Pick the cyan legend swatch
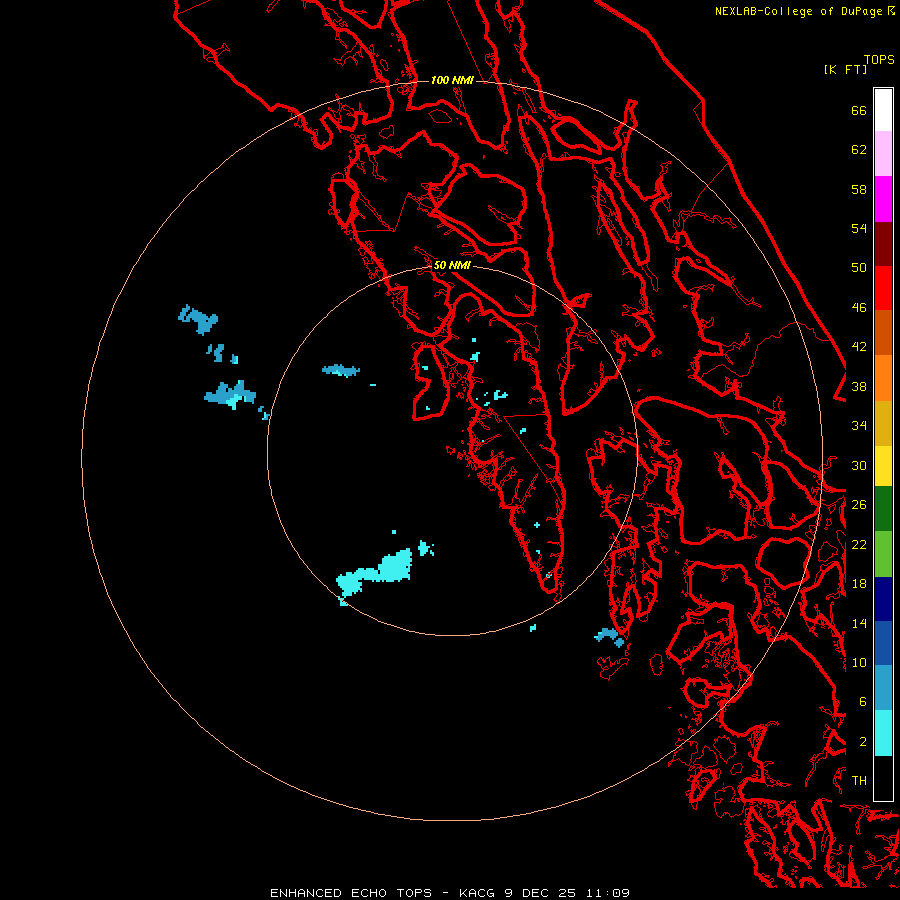Screen dimensions: 900x900 pos(883,733)
